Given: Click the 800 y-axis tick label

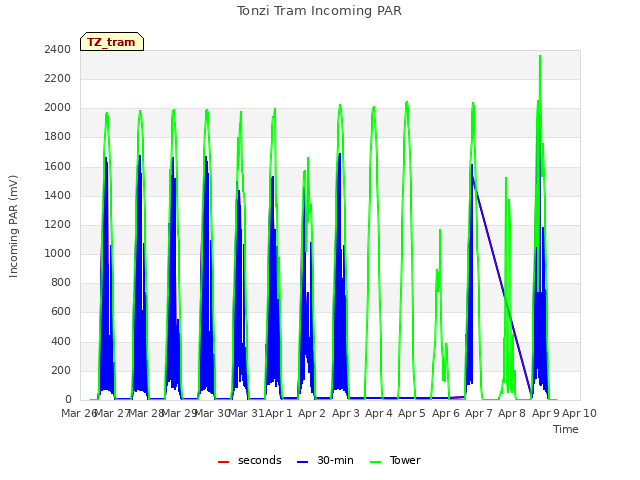Looking at the screenshot, I should (61, 282).
